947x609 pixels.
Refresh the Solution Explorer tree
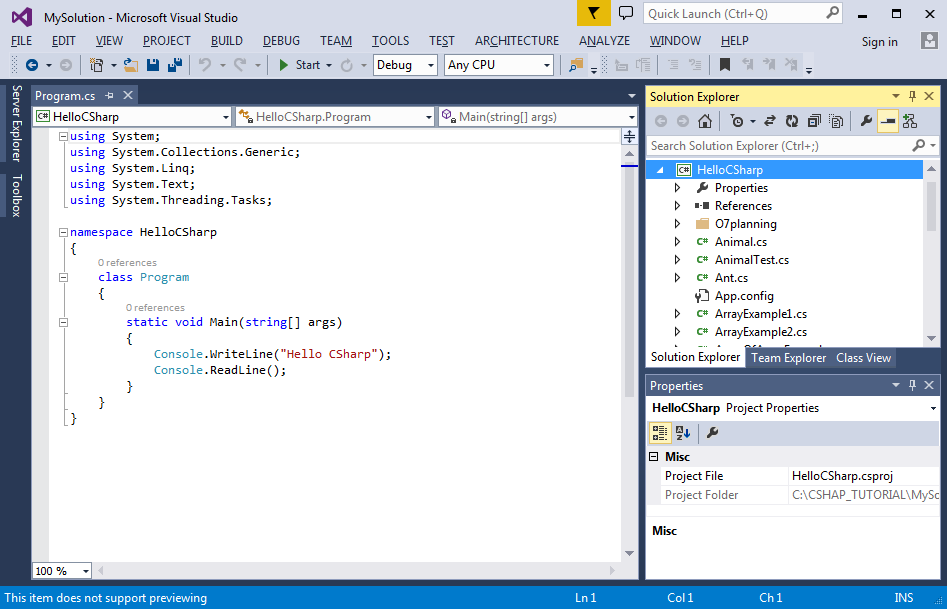click(x=792, y=121)
